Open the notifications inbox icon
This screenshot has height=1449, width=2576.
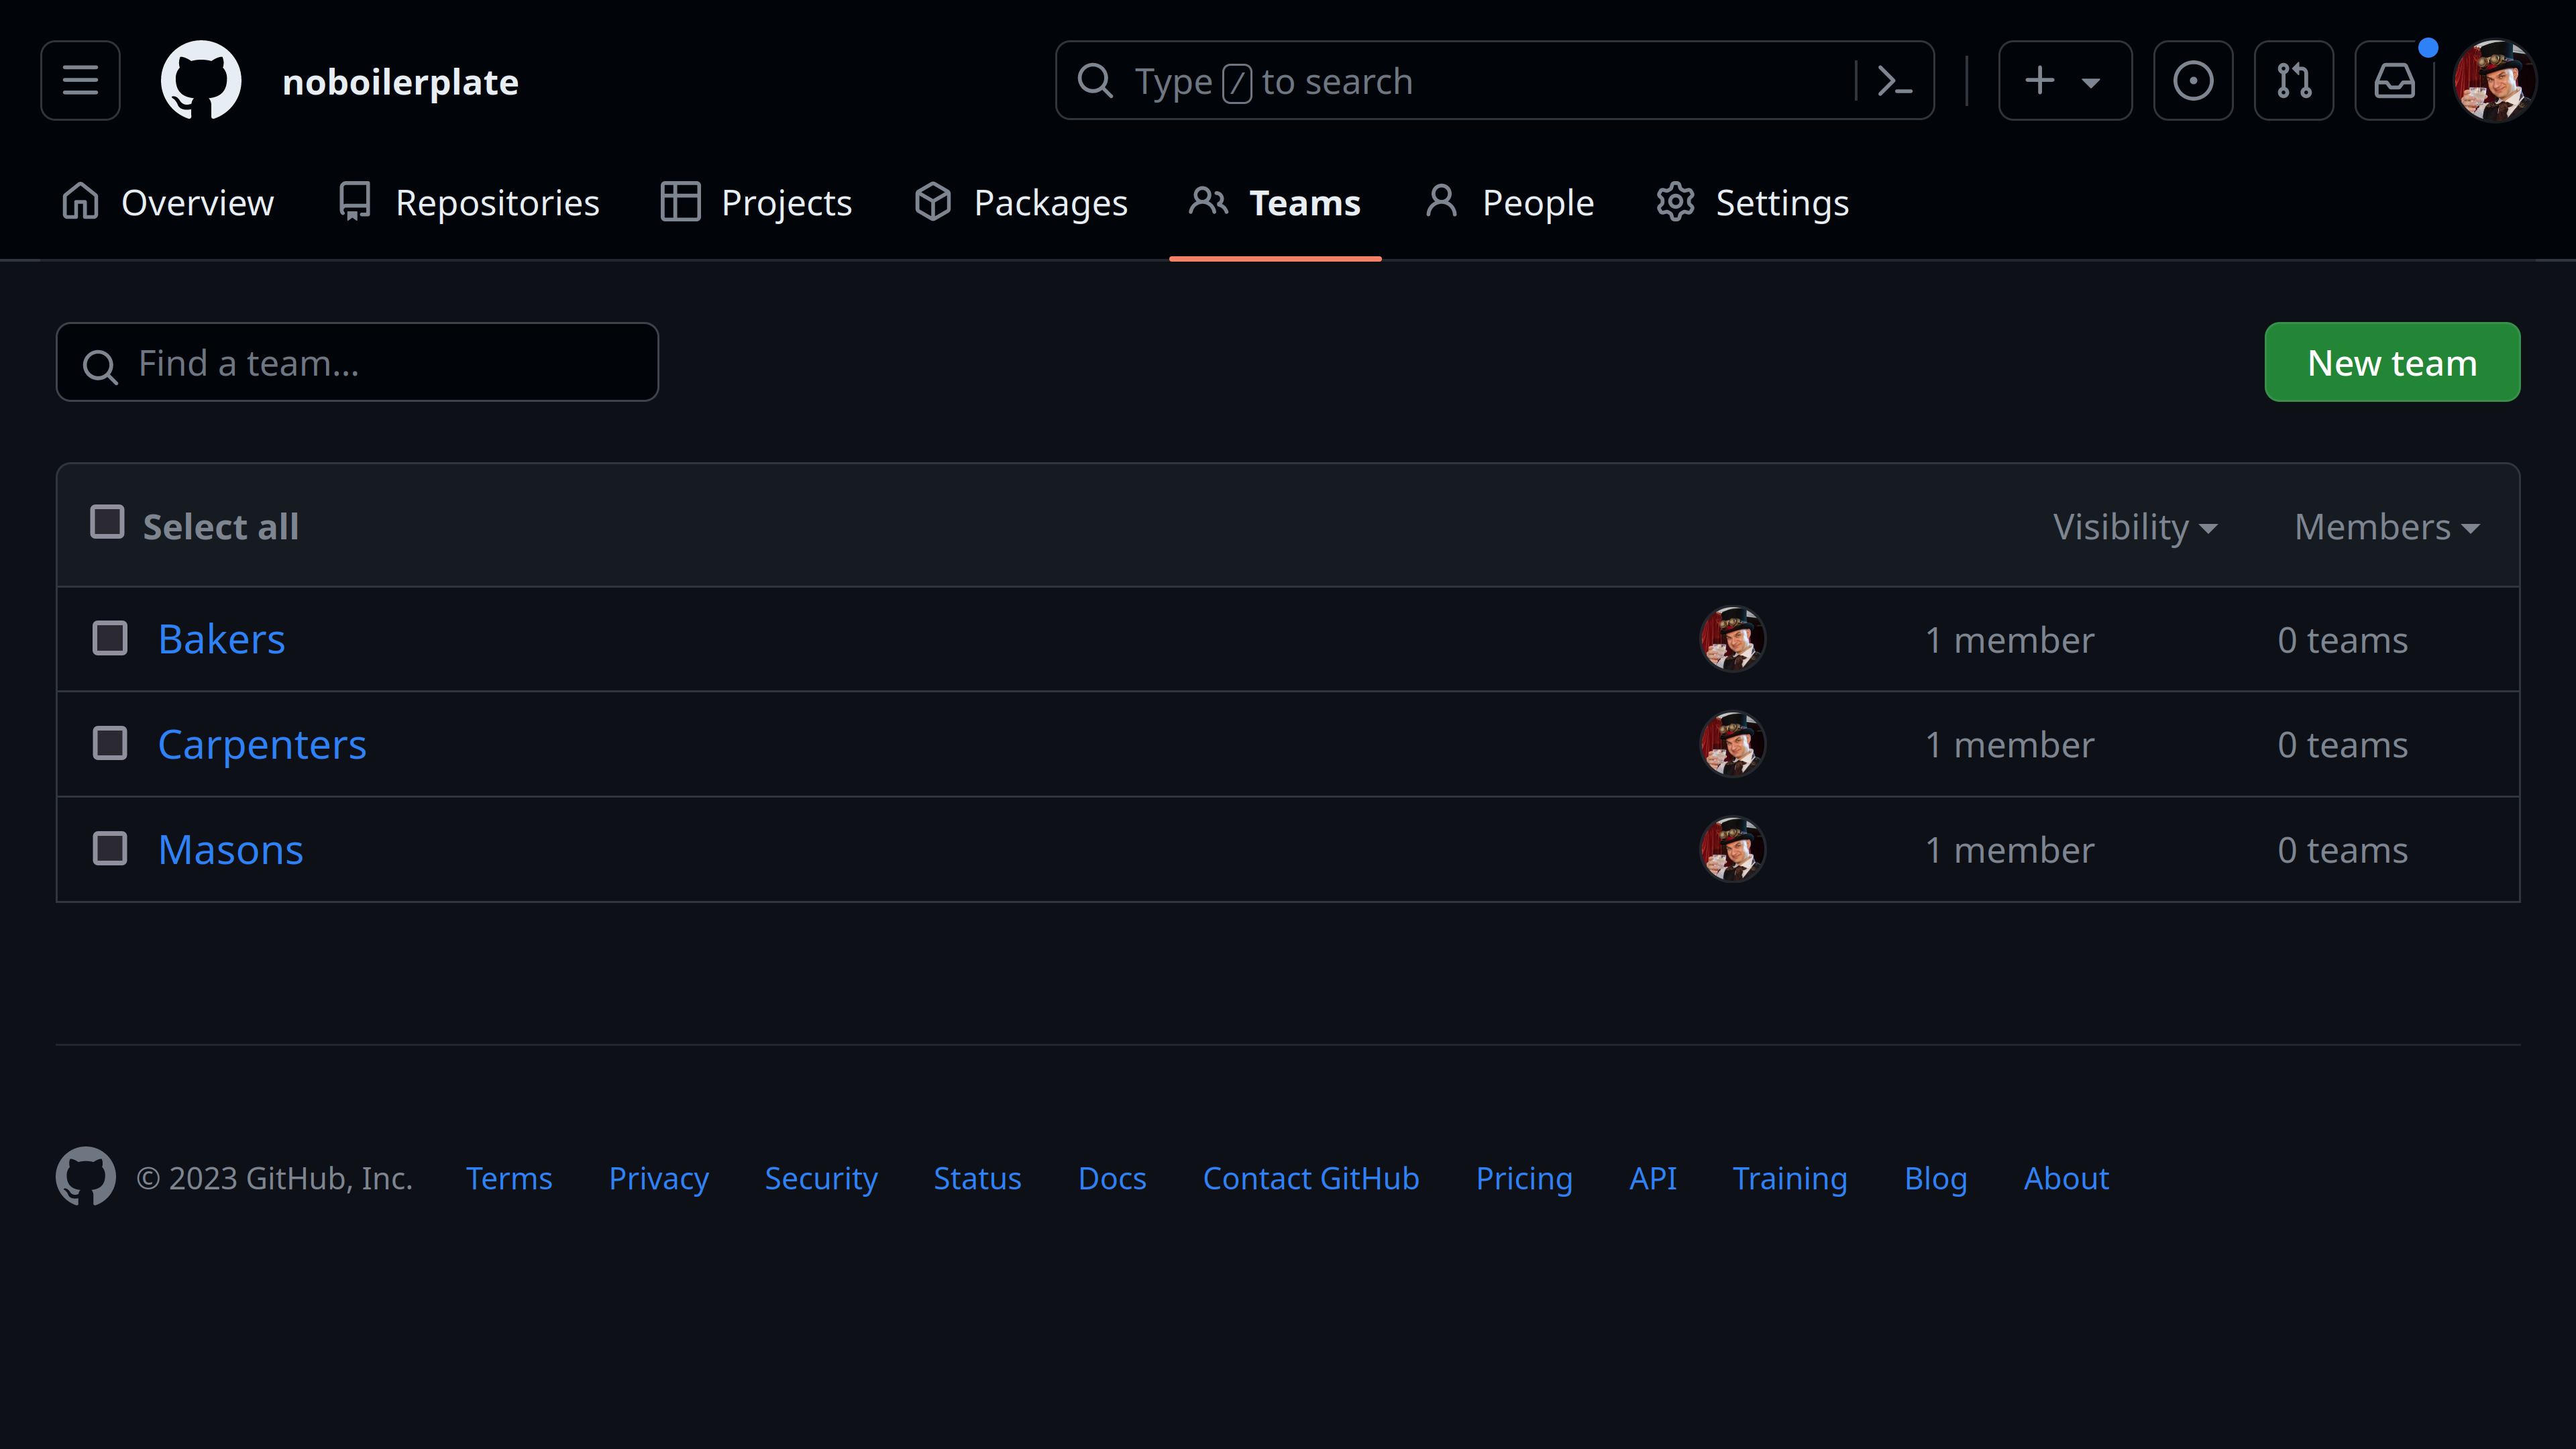point(2395,80)
